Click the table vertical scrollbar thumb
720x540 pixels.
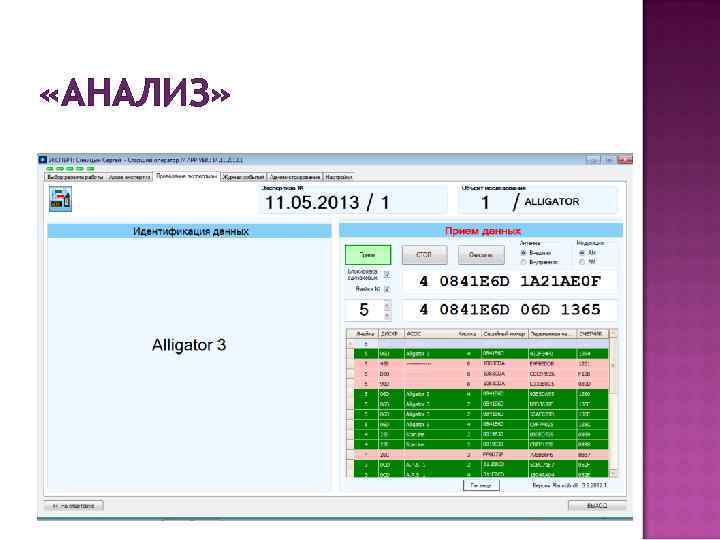[x=613, y=365]
